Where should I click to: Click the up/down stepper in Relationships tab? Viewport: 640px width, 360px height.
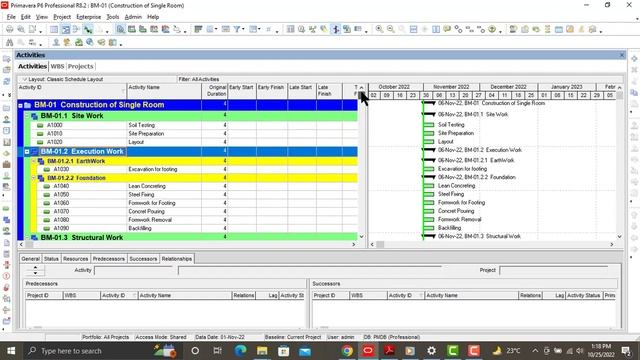[35, 270]
